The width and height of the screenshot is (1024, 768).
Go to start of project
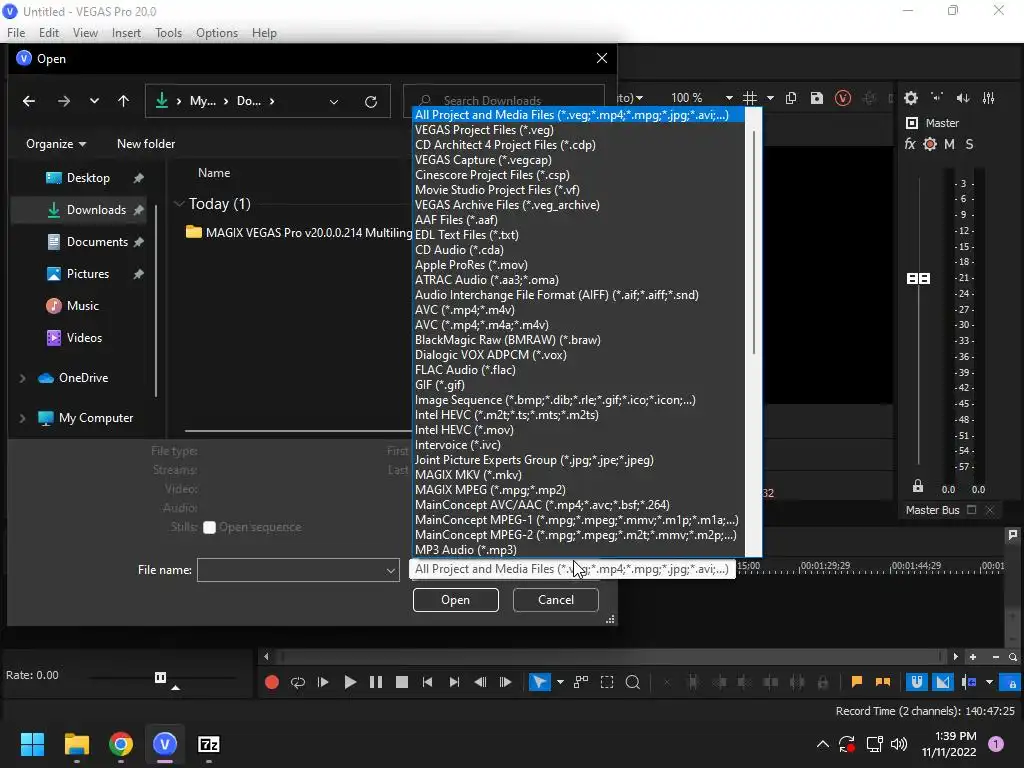[x=428, y=682]
